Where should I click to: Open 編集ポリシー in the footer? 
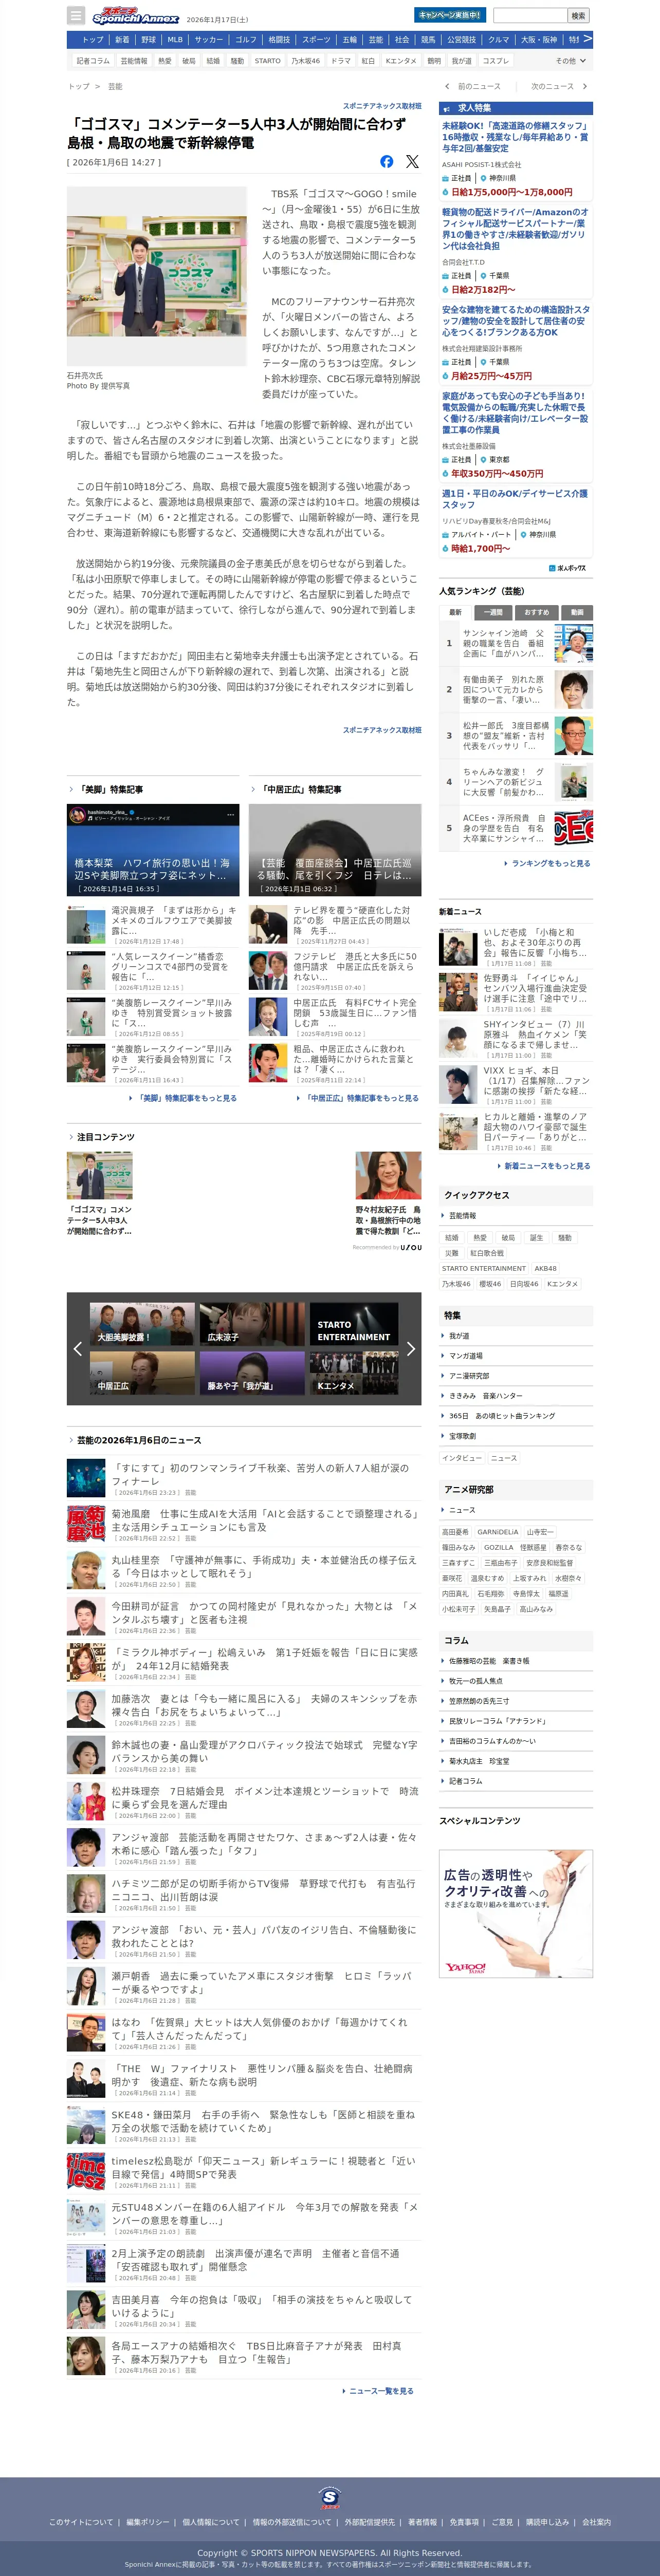coord(147,2522)
